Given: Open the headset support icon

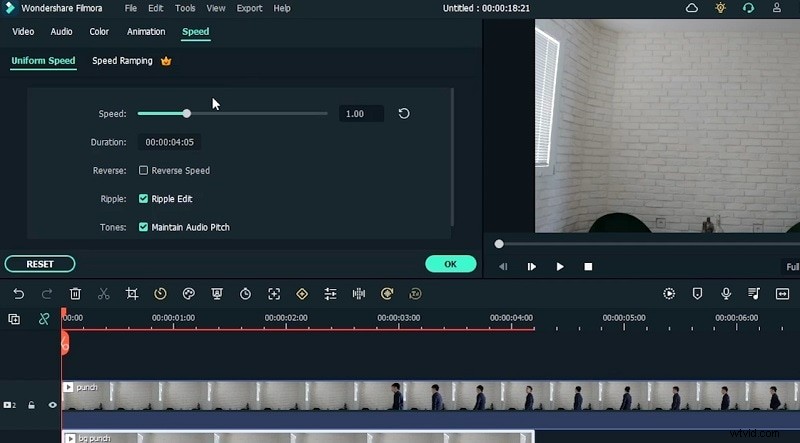Looking at the screenshot, I should 748,8.
